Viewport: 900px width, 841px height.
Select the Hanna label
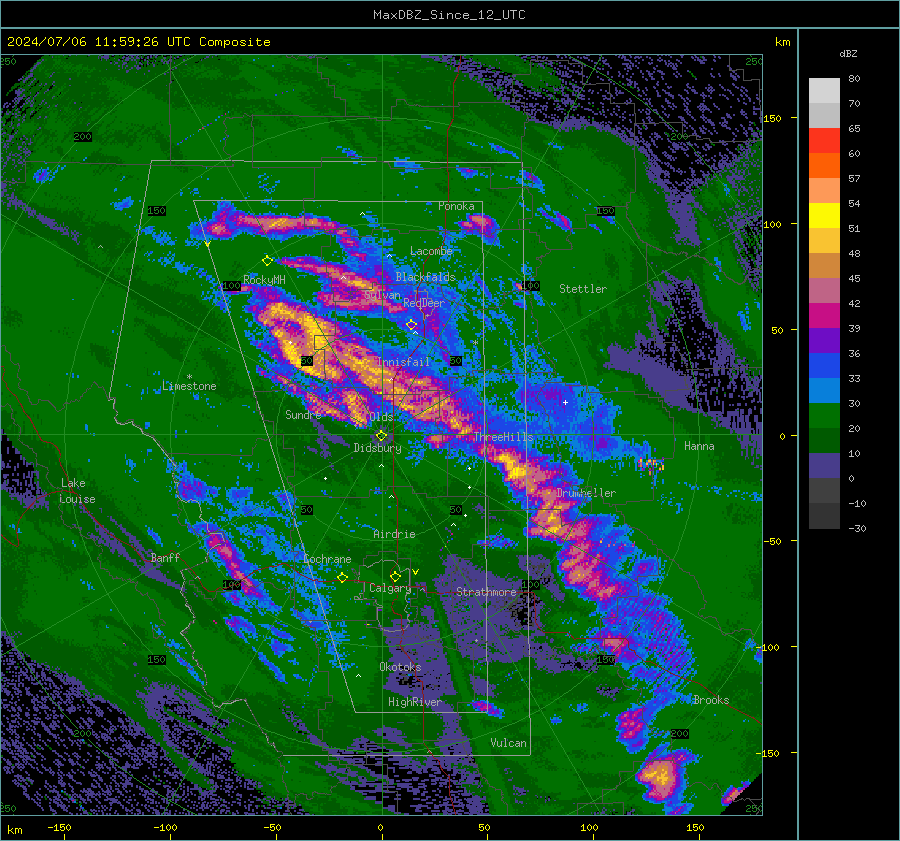click(x=699, y=446)
